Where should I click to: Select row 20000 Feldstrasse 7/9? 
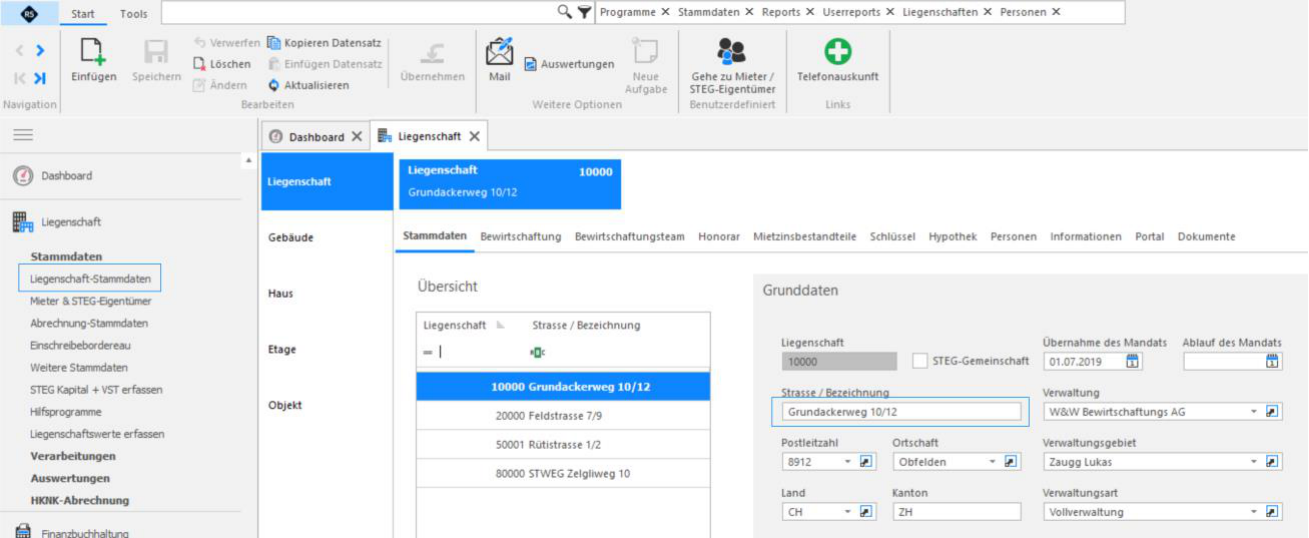click(563, 415)
